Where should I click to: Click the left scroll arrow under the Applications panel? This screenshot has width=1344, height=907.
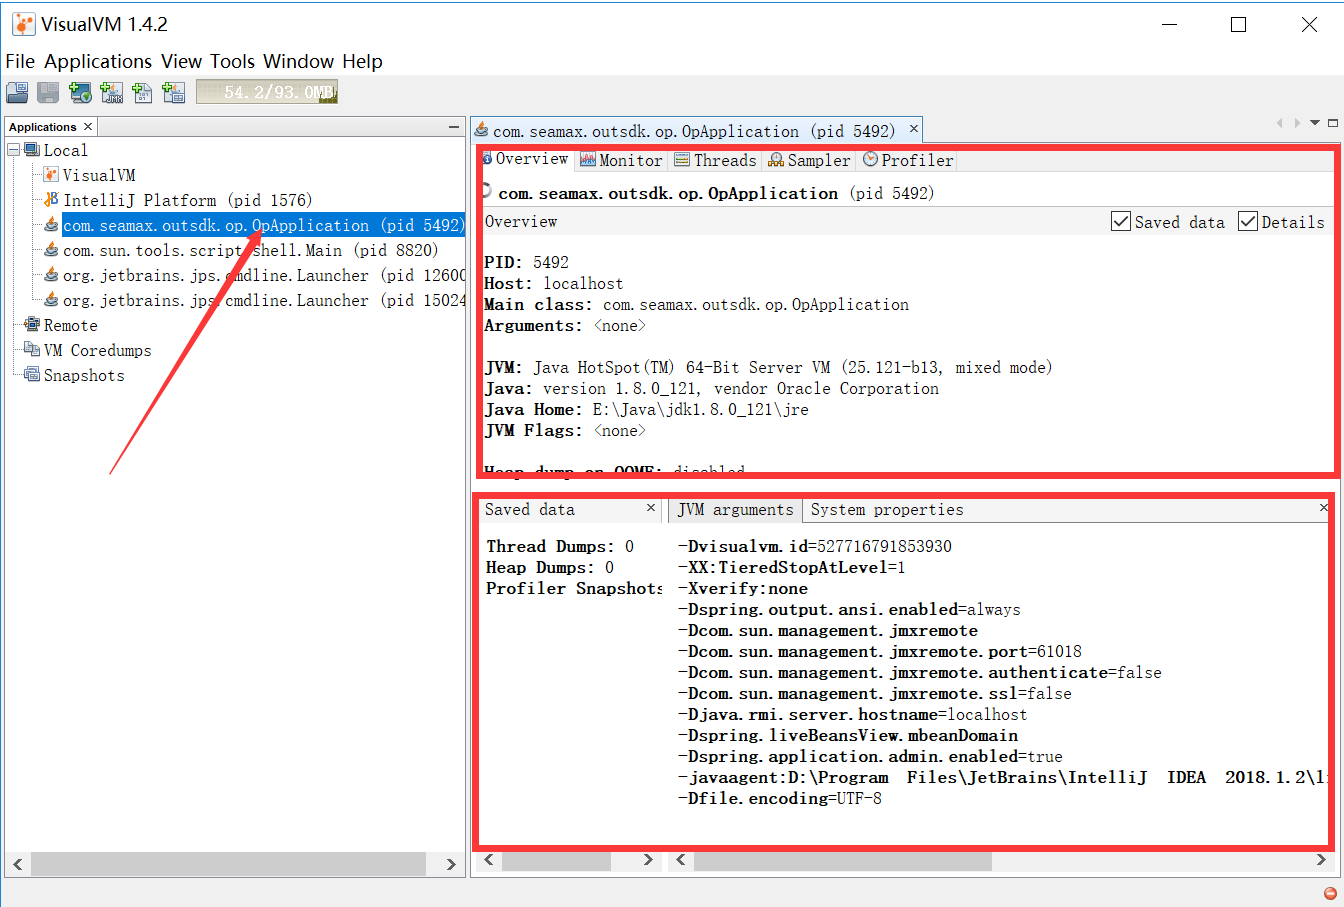(x=17, y=864)
